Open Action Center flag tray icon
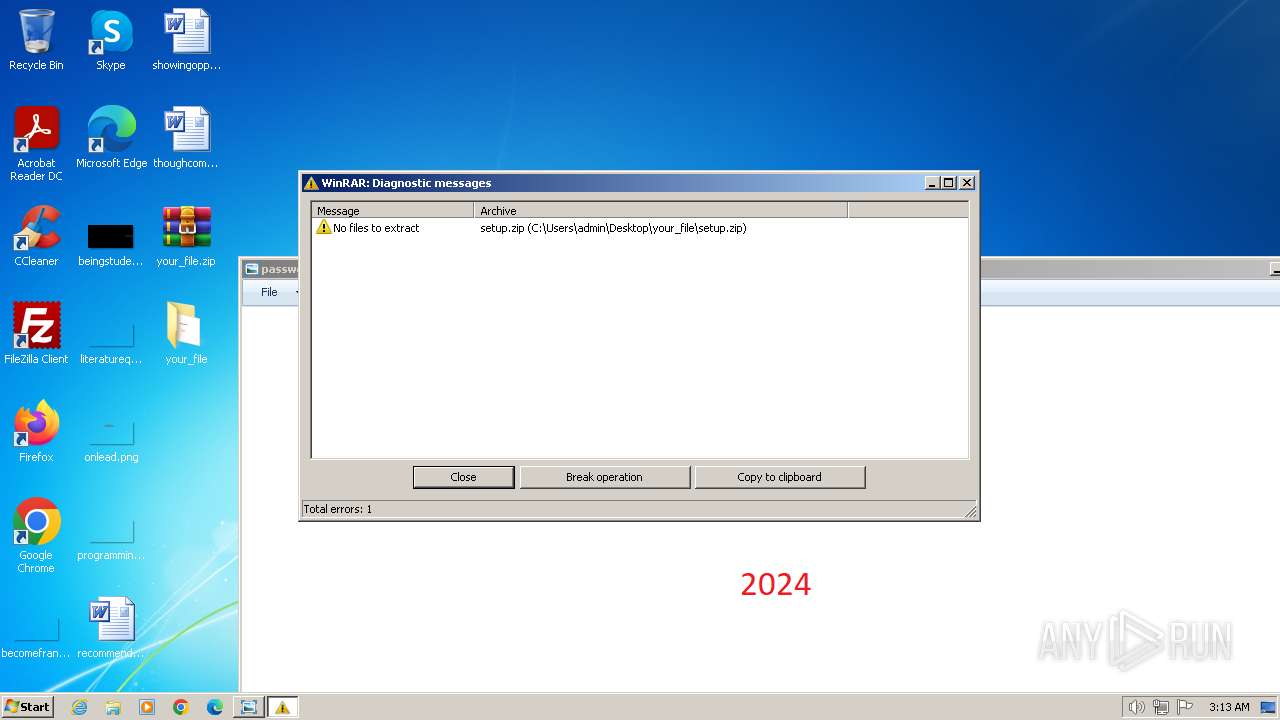1280x720 pixels. [x=1185, y=707]
